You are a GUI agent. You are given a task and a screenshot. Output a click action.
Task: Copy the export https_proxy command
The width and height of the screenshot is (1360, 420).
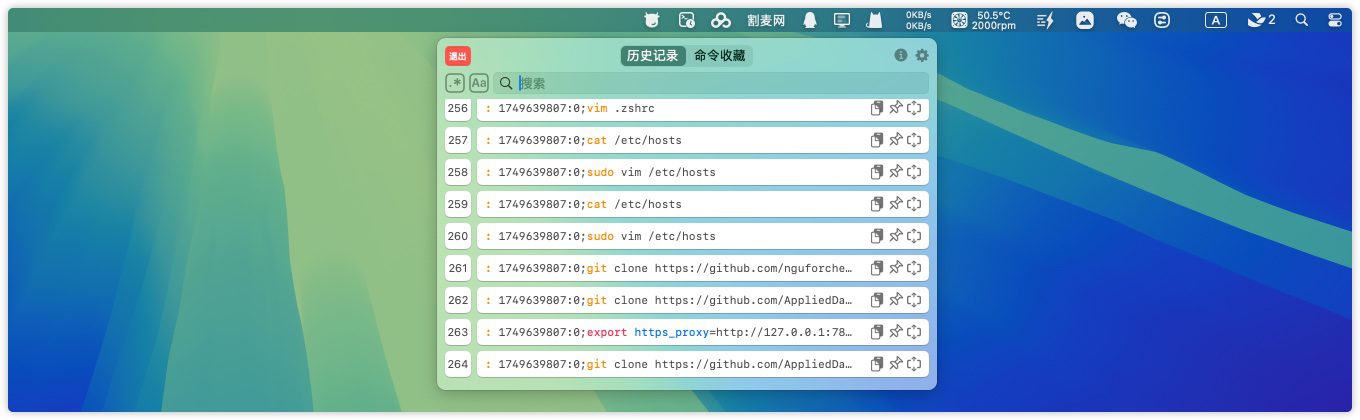pyautogui.click(x=877, y=332)
